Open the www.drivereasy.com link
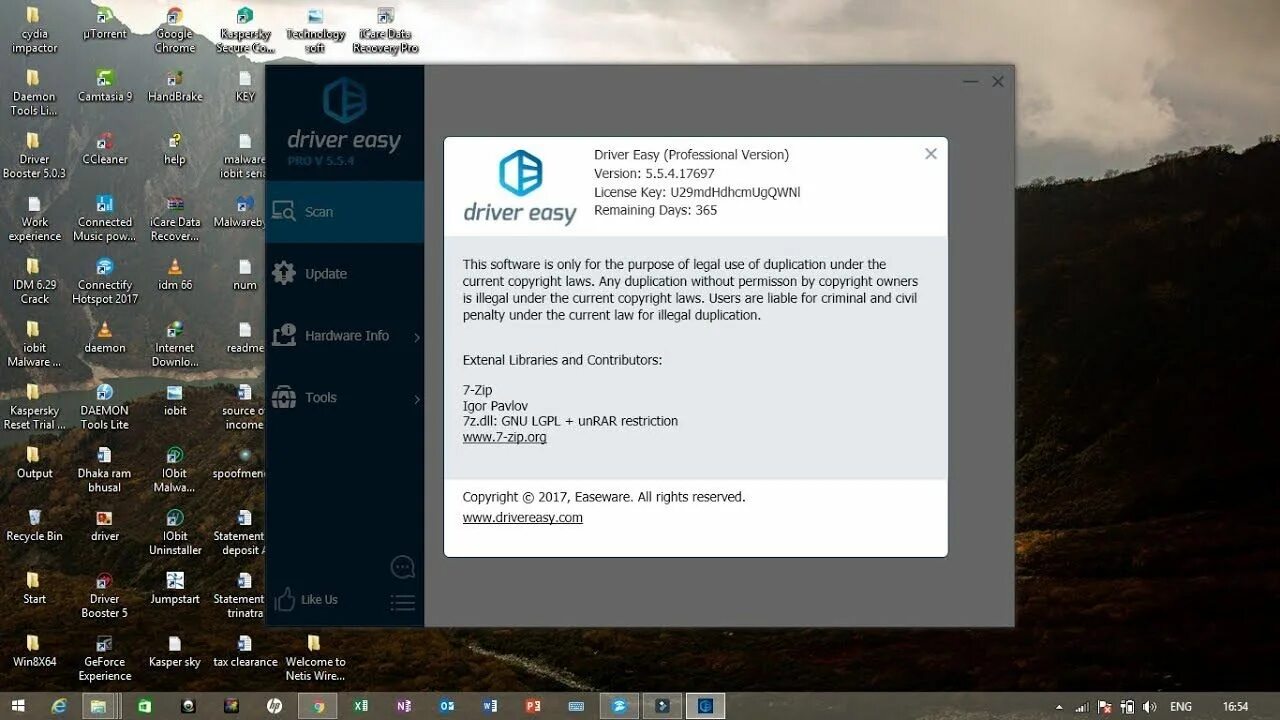The height and width of the screenshot is (720, 1280). (522, 518)
